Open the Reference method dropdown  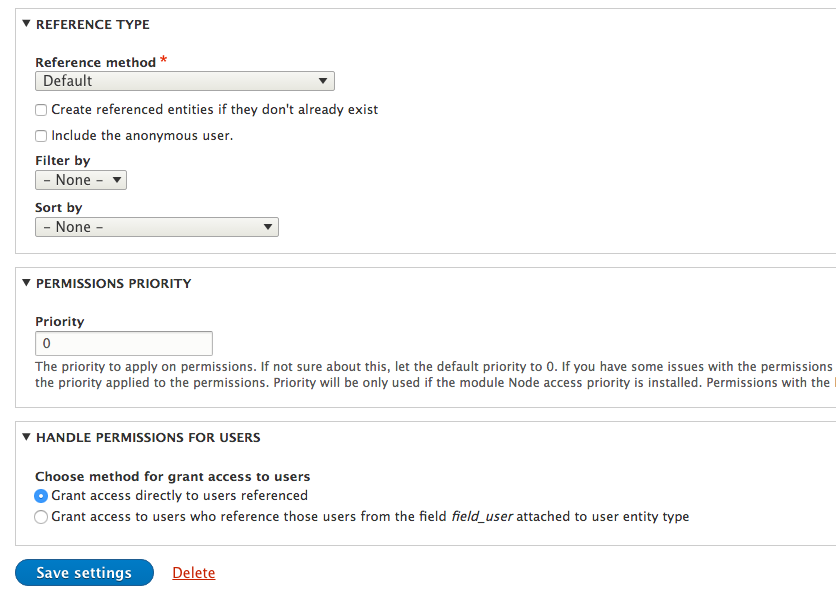click(184, 81)
